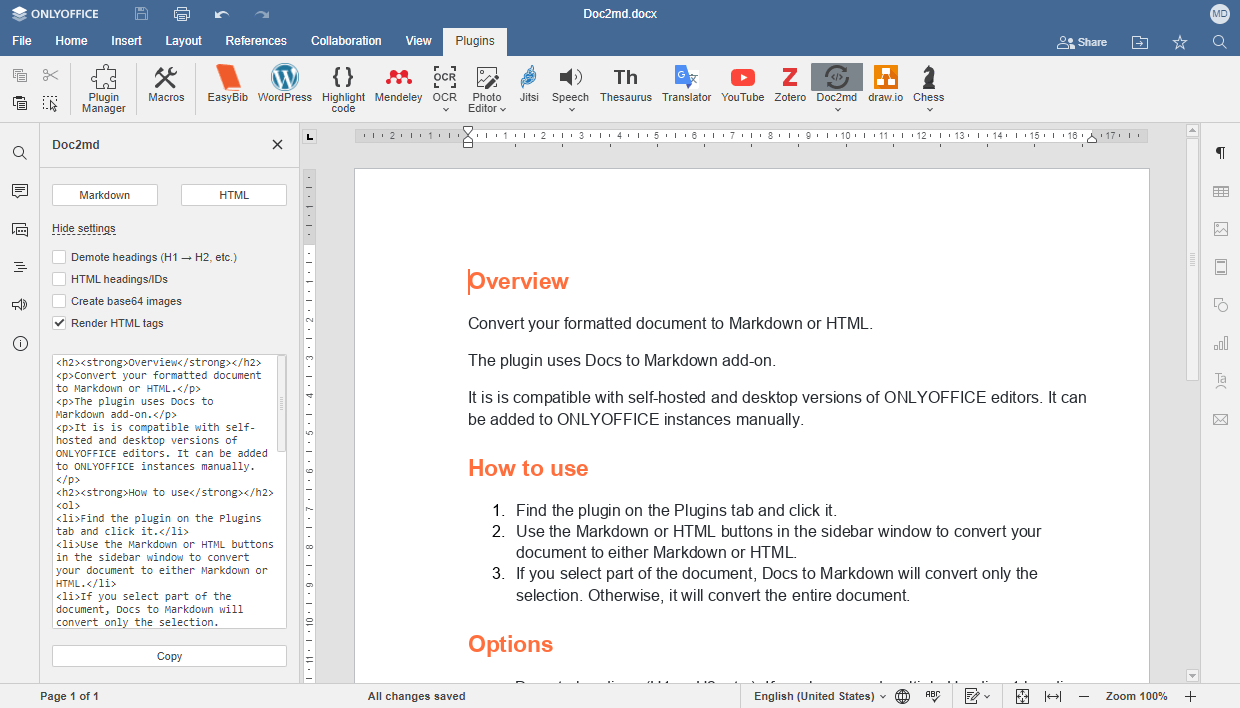Fit the page using the status bar icon
Viewport: 1240px width, 708px height.
(1022, 696)
